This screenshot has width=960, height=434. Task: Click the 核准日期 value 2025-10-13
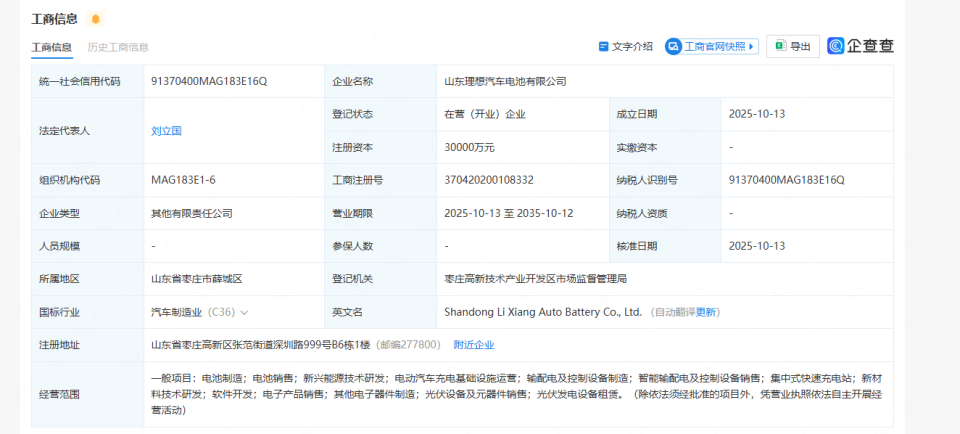[757, 246]
